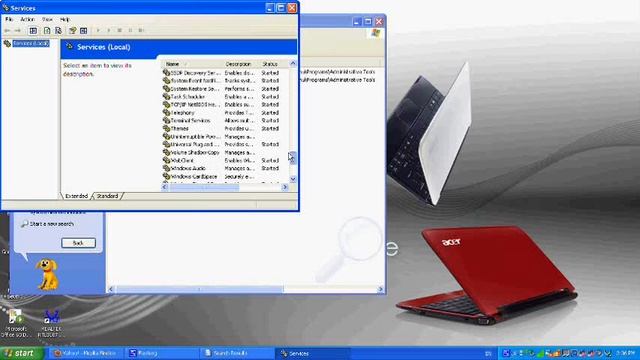Click the services list scroll-left arrow
Screen dimensions: 640x360
[x=165, y=187]
